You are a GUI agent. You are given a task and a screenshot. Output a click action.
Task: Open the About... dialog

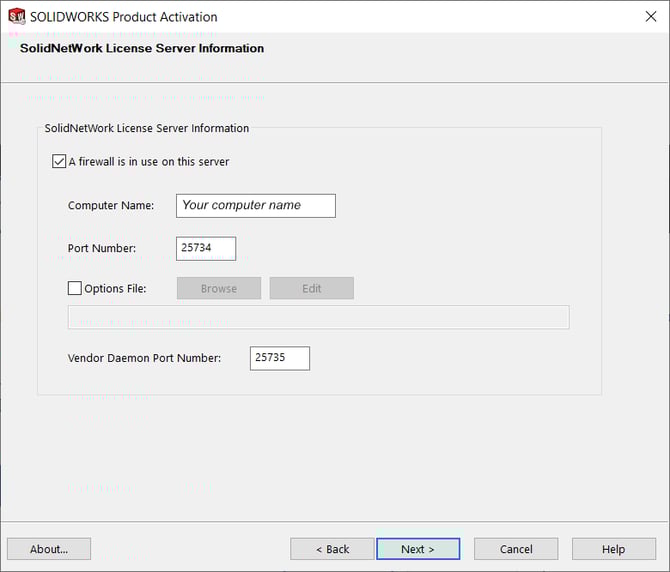pos(49,549)
